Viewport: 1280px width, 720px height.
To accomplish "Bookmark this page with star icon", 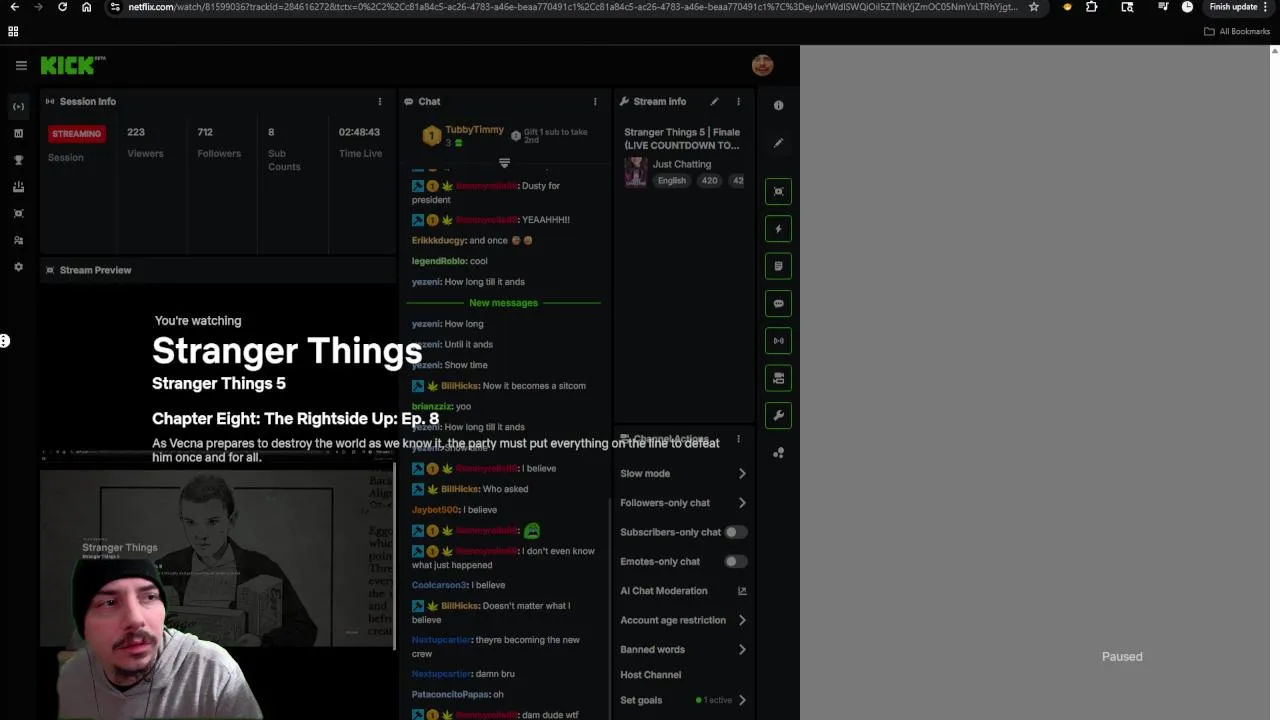I will pyautogui.click(x=1034, y=7).
